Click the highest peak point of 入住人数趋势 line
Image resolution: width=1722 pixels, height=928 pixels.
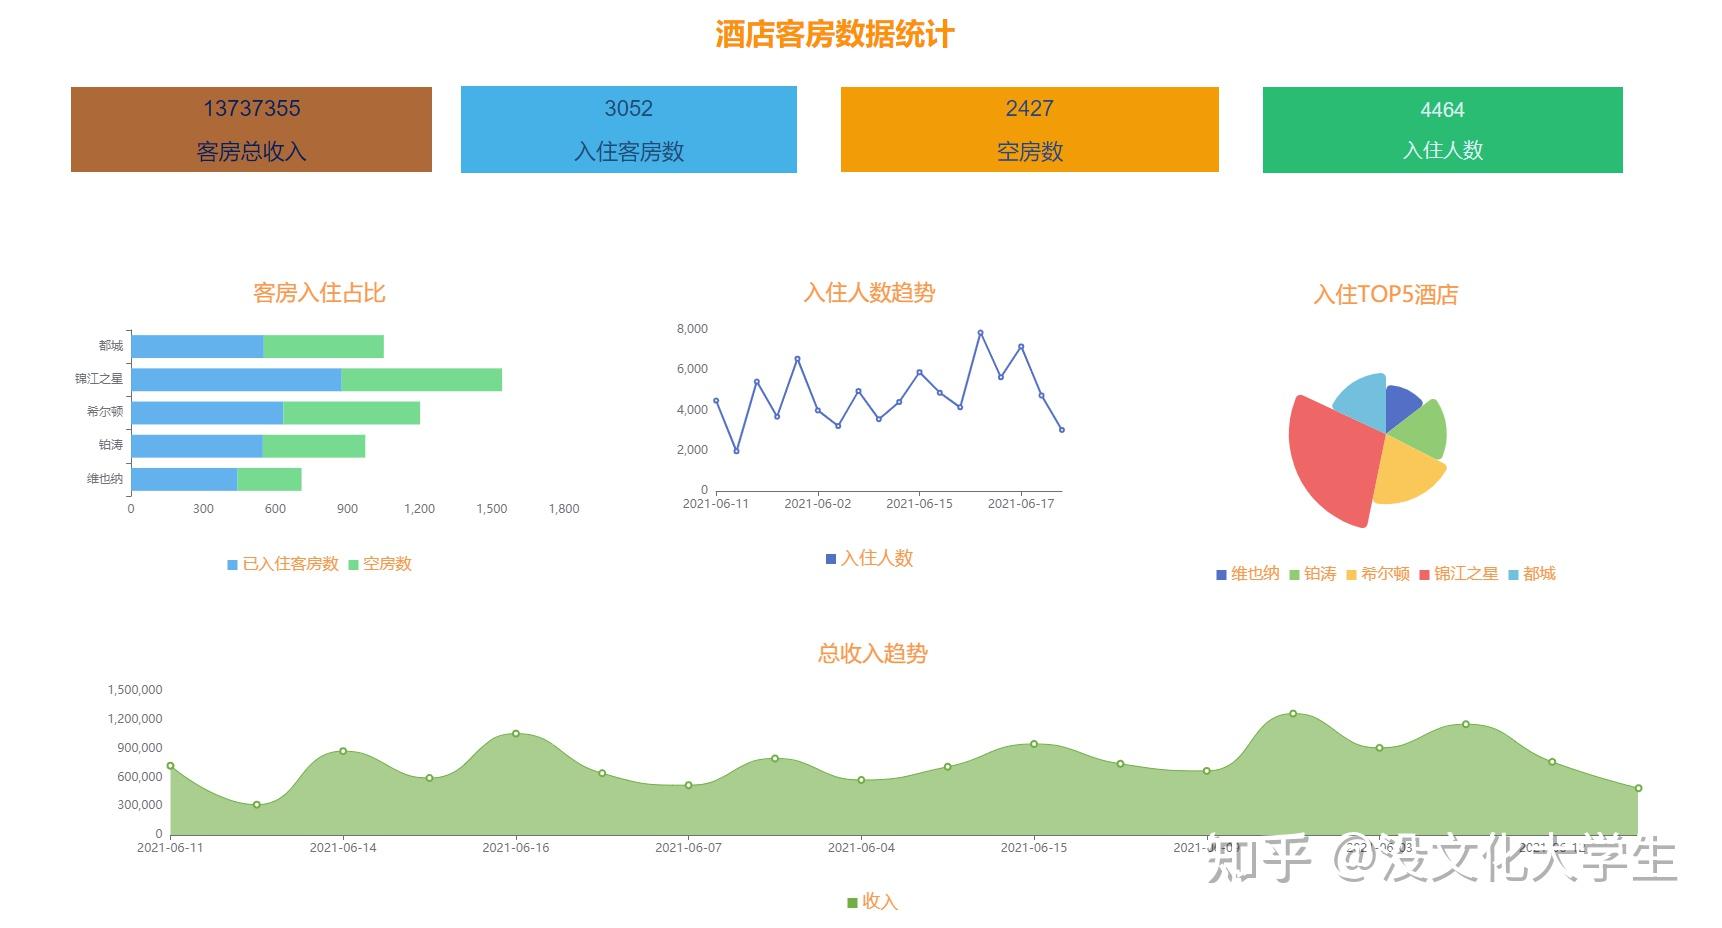coord(980,333)
